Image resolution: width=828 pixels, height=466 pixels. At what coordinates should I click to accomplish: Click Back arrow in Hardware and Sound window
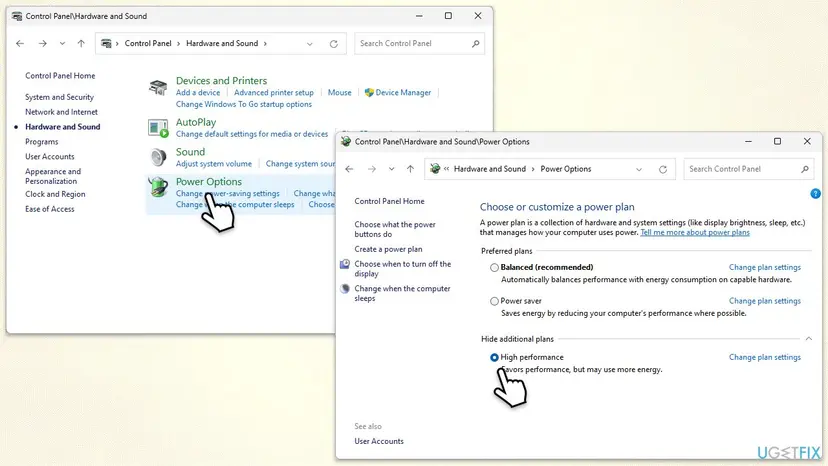(x=20, y=43)
